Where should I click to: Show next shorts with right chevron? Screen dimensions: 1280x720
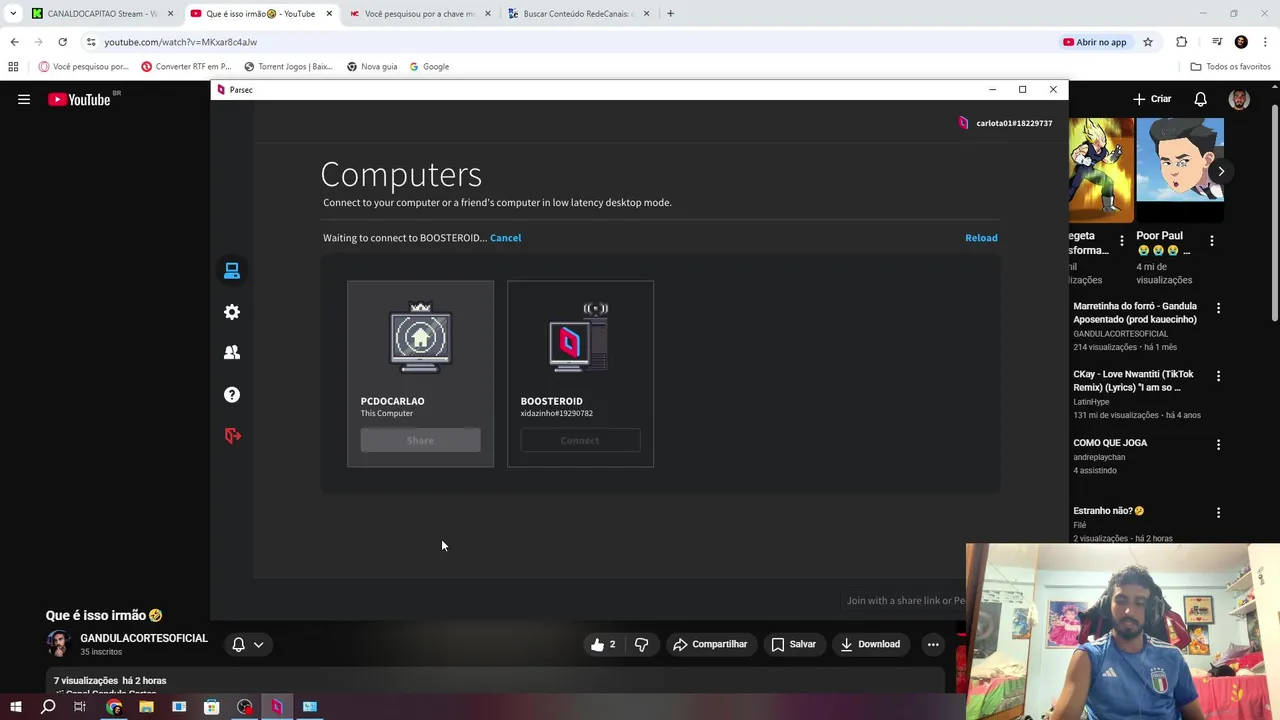1221,171
